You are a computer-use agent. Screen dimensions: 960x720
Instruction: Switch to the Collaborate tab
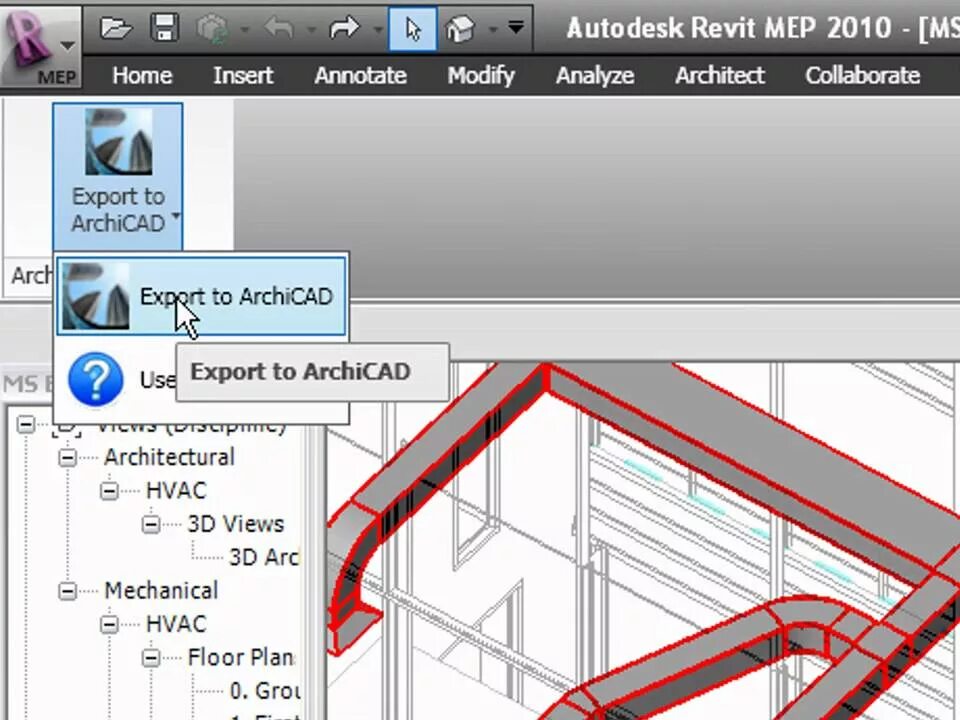coord(863,75)
